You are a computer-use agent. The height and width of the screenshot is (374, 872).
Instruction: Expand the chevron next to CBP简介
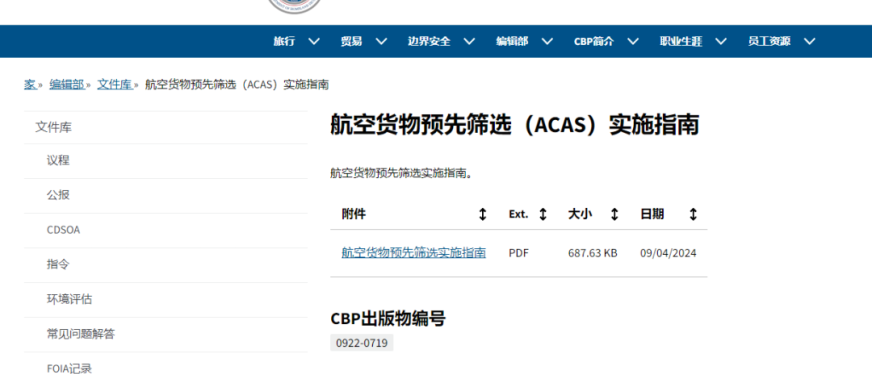tap(633, 41)
